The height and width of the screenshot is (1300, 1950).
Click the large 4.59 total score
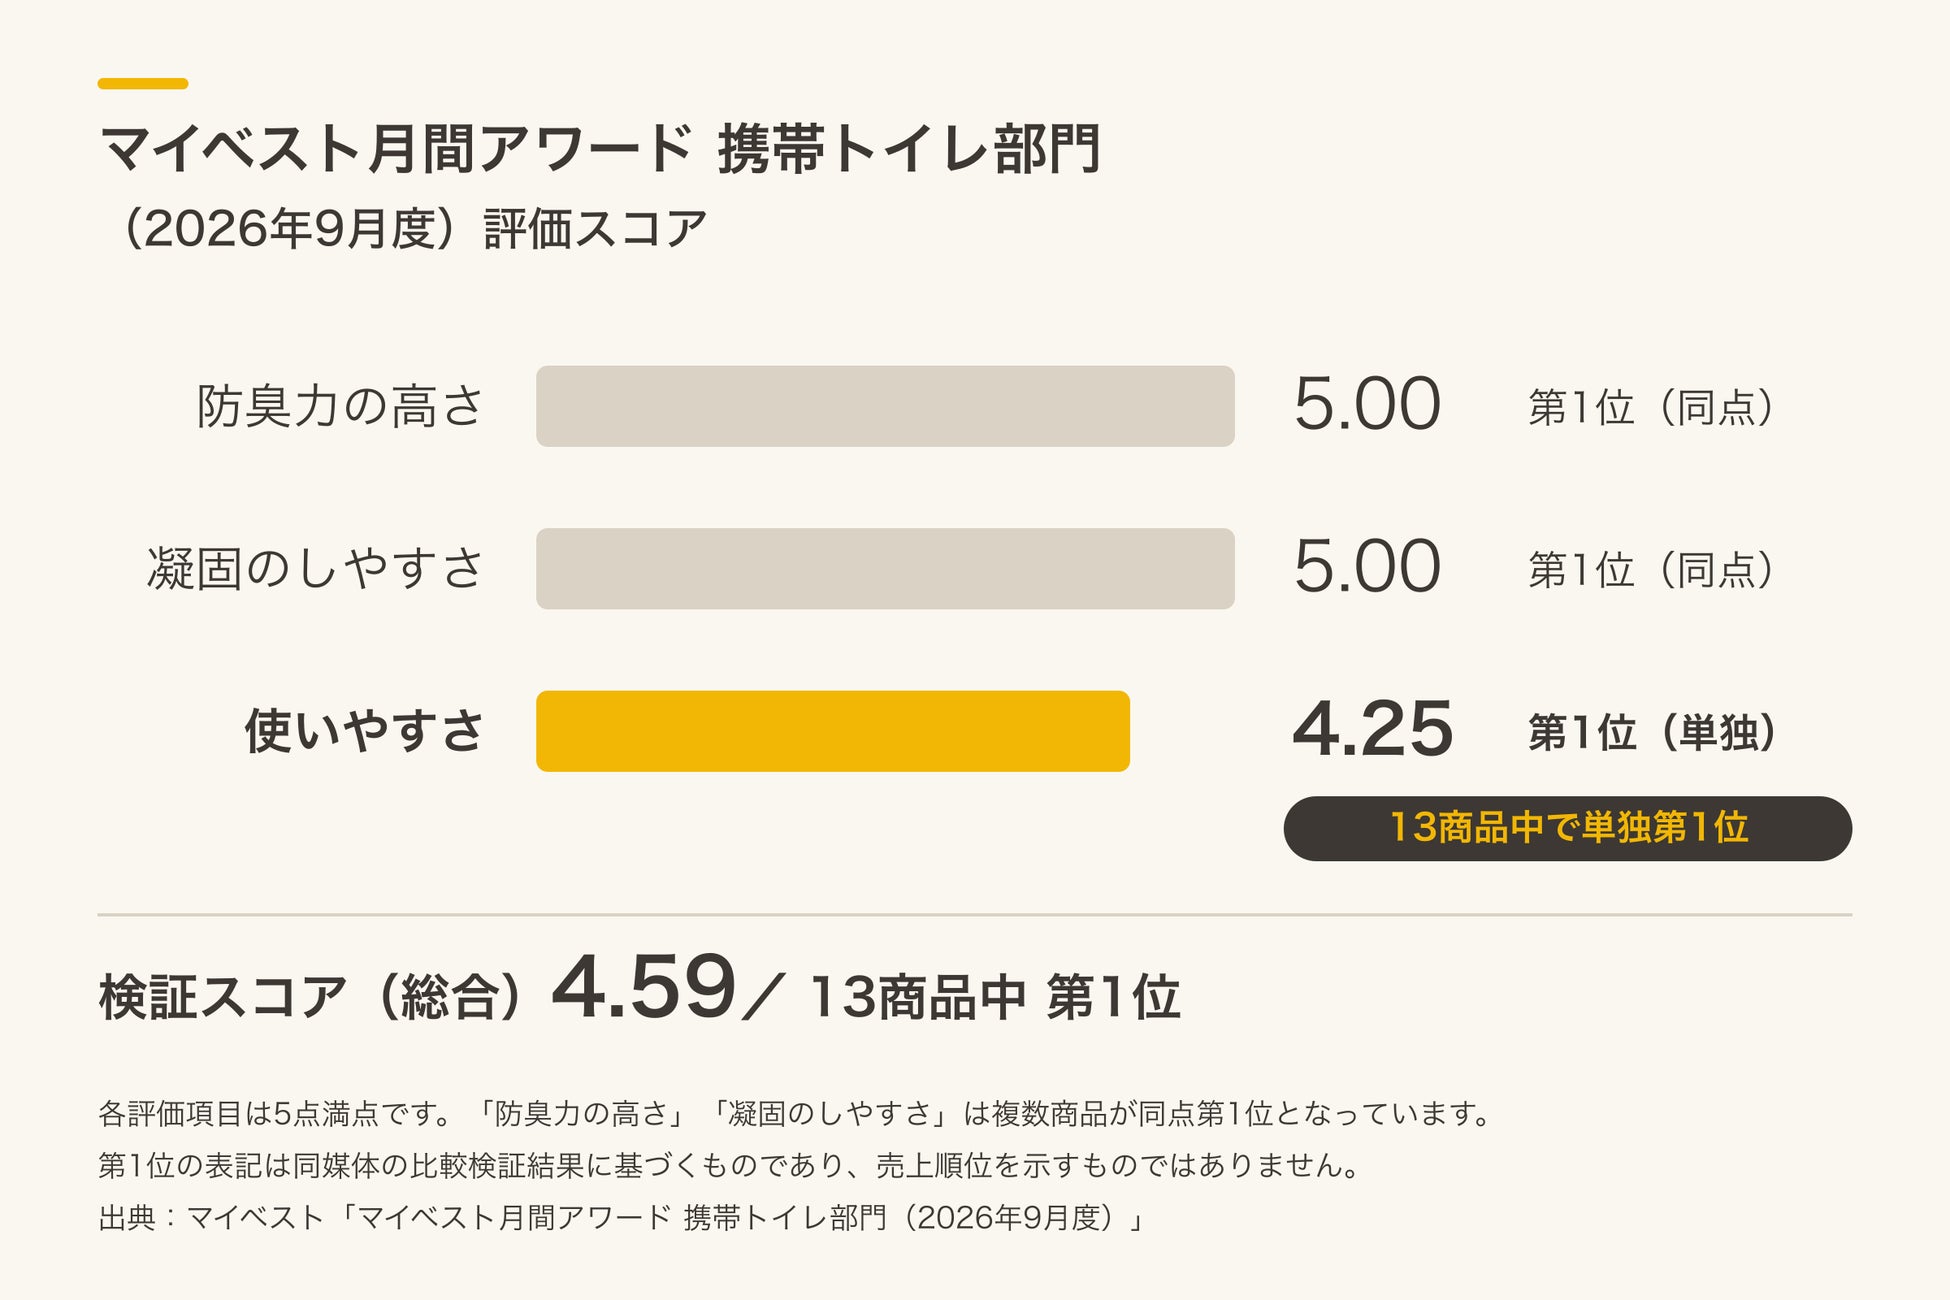[644, 987]
